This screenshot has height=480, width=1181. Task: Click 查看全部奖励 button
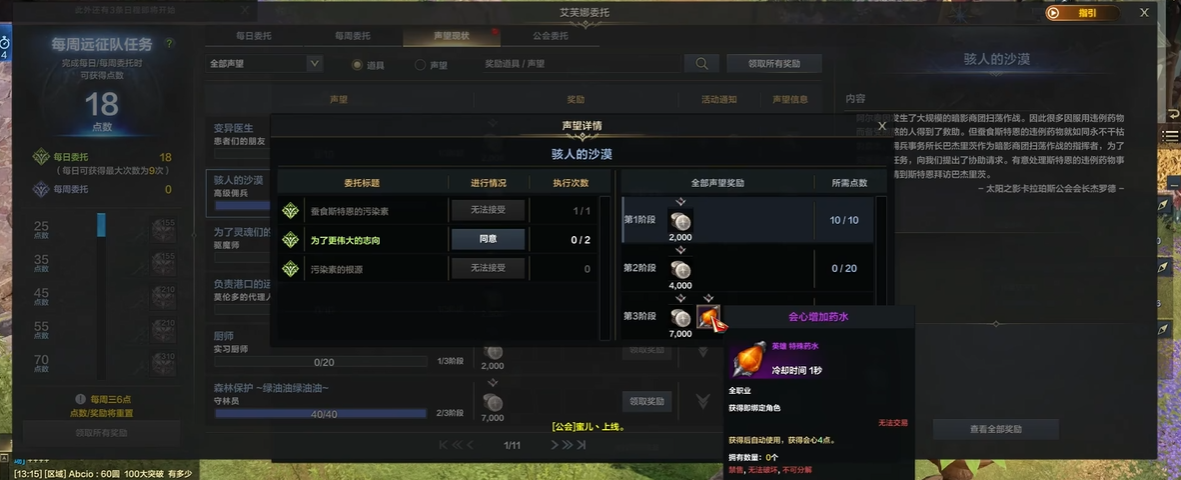coord(996,429)
